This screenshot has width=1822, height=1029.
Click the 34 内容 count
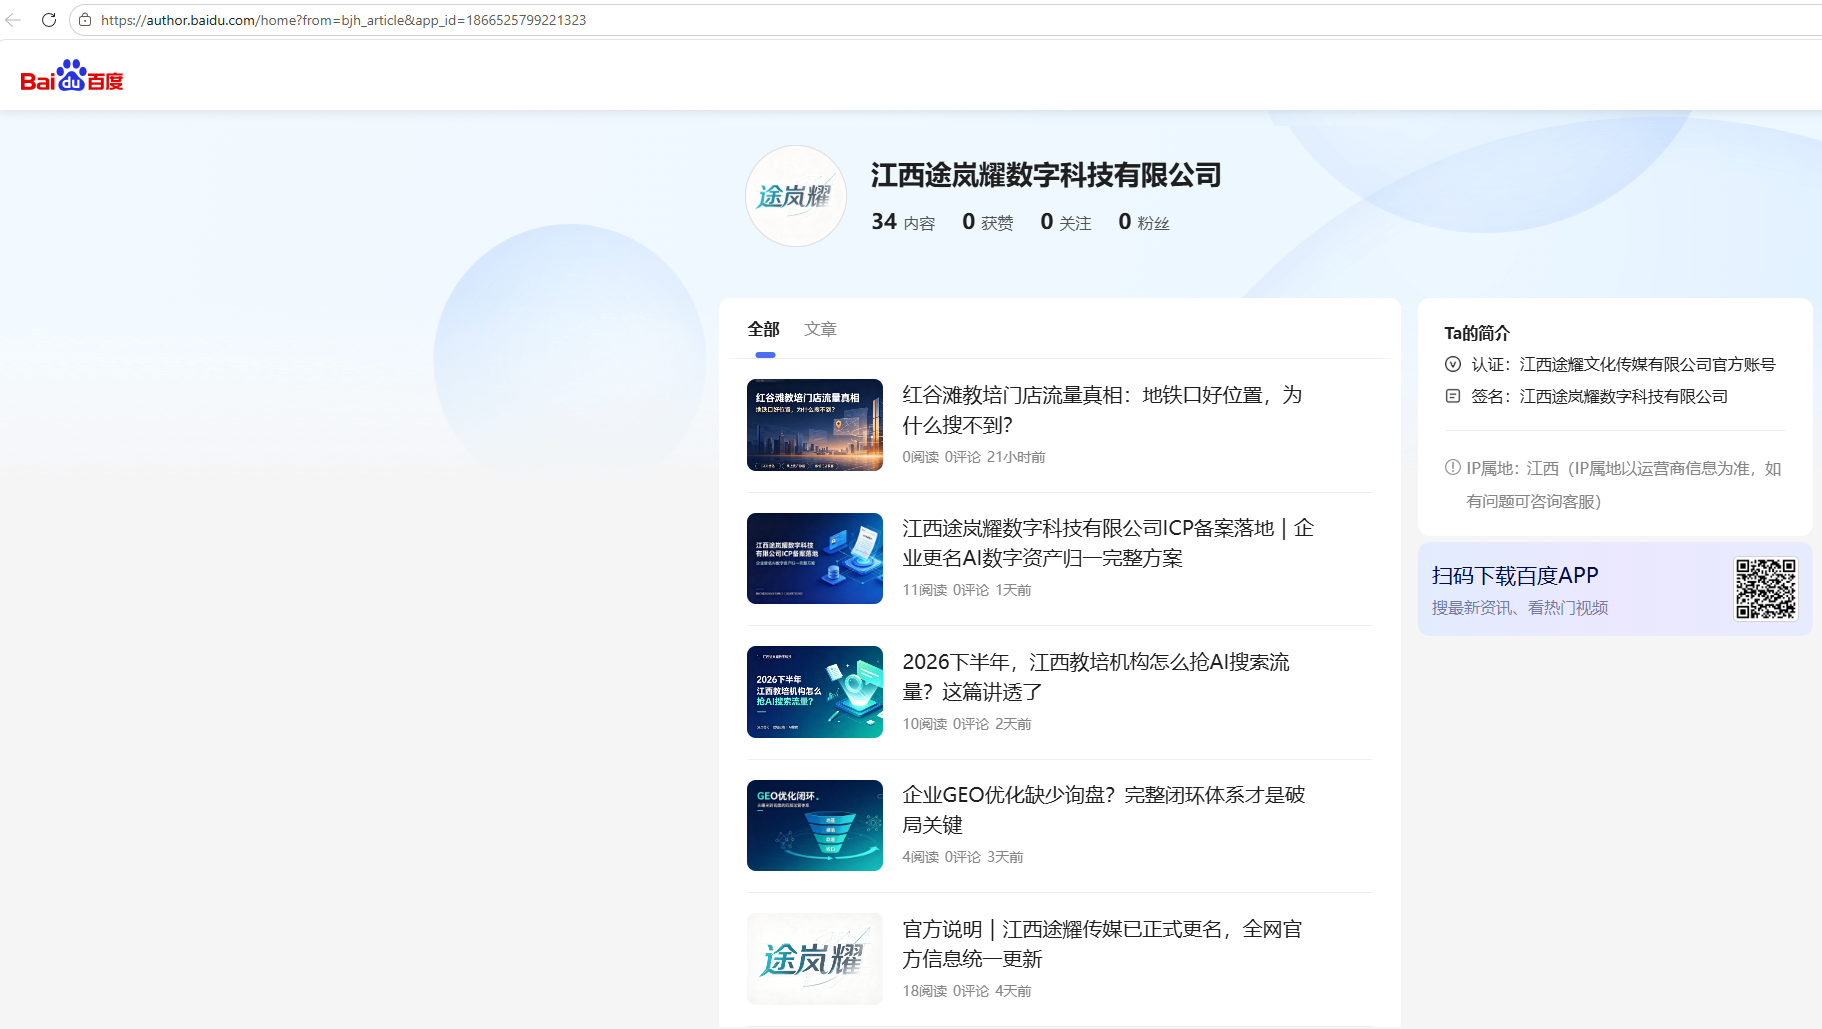[x=903, y=222]
